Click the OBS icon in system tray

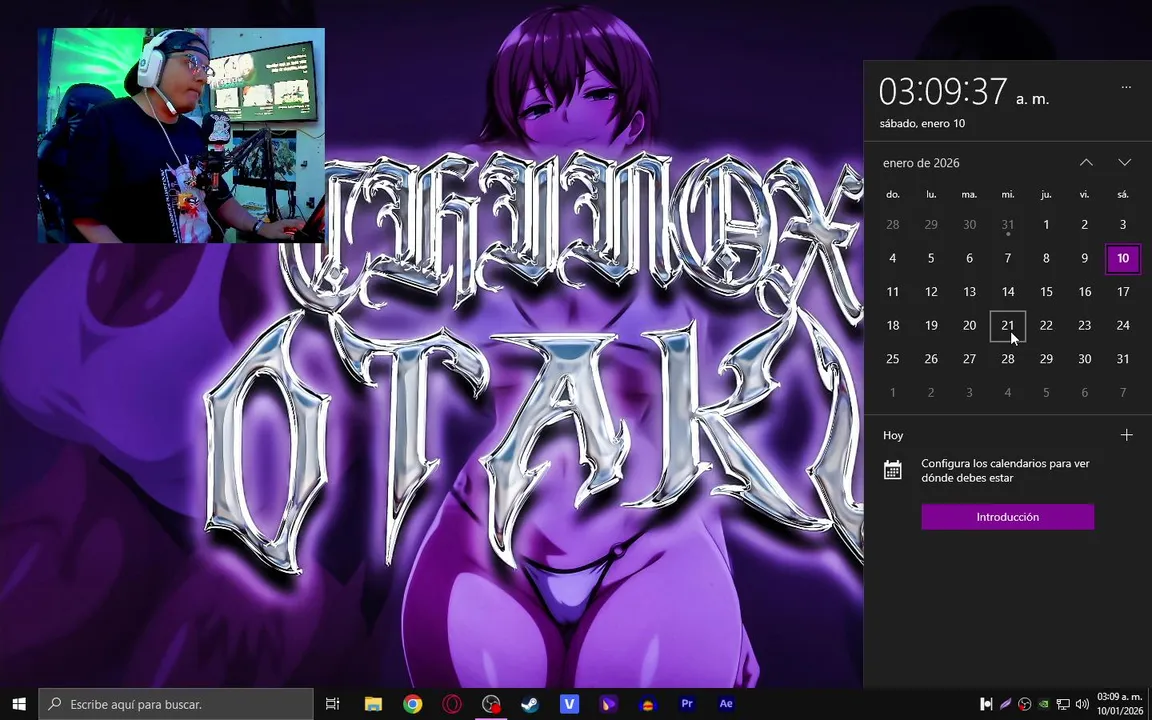(1025, 704)
